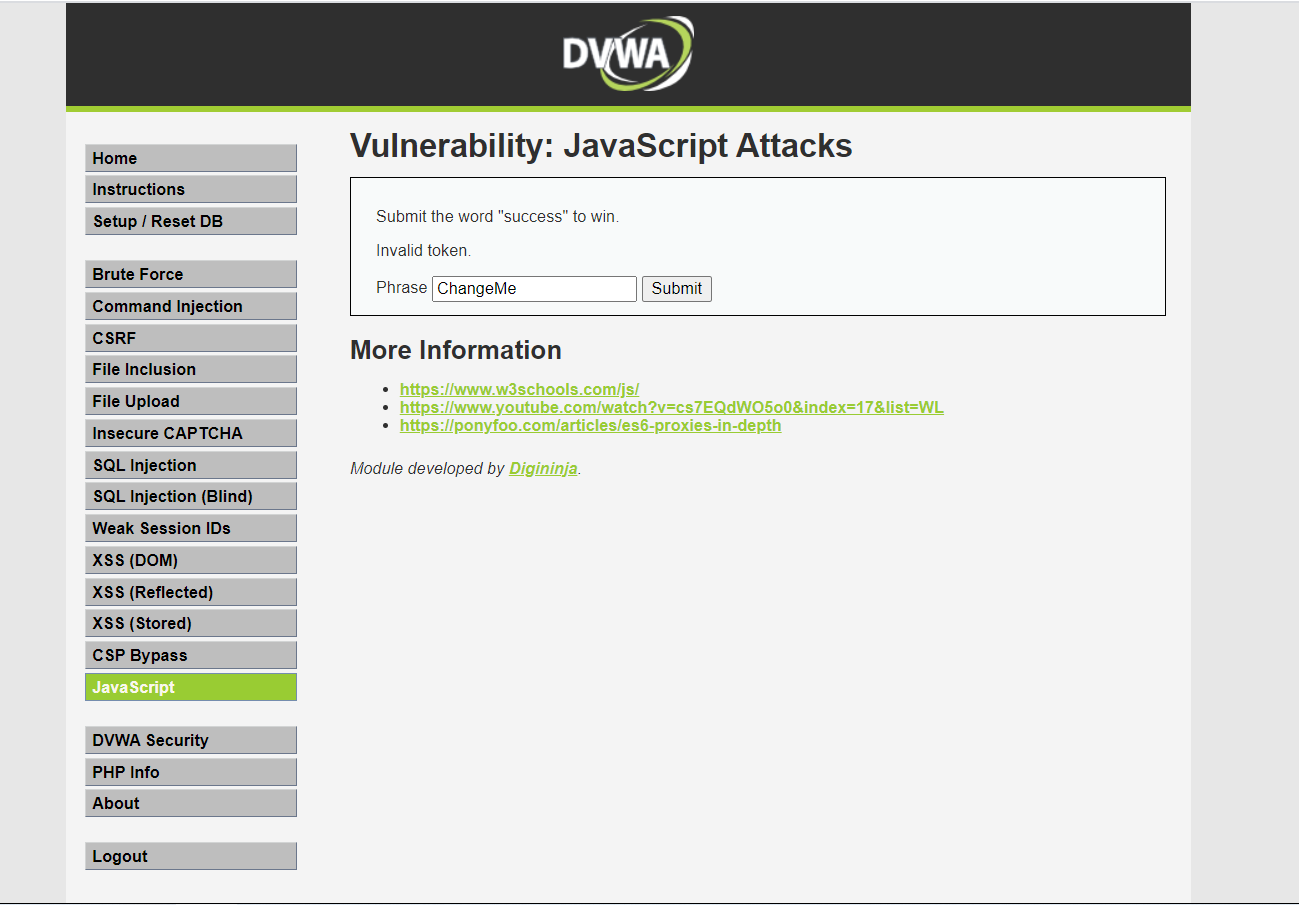The width and height of the screenshot is (1299, 905).
Task: Open the Home menu item
Action: pos(190,158)
